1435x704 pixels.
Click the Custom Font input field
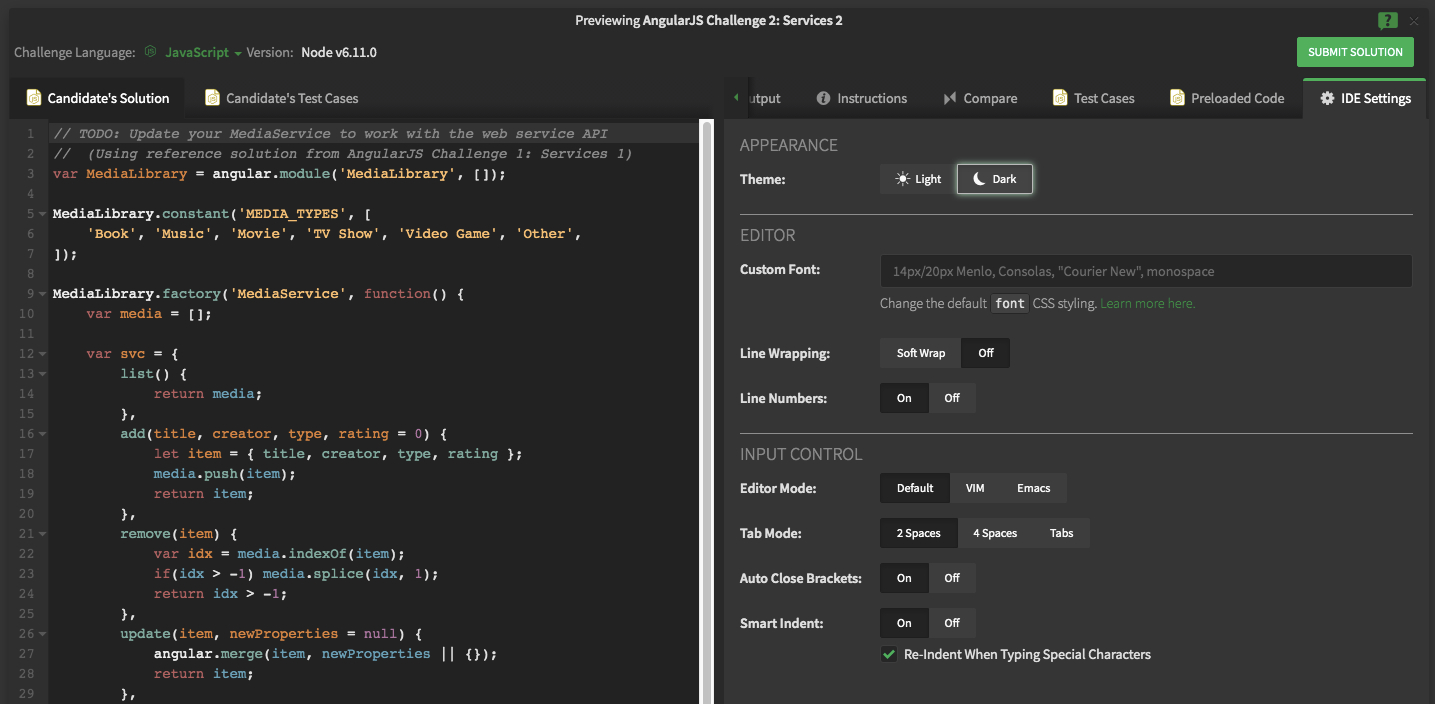(1145, 271)
